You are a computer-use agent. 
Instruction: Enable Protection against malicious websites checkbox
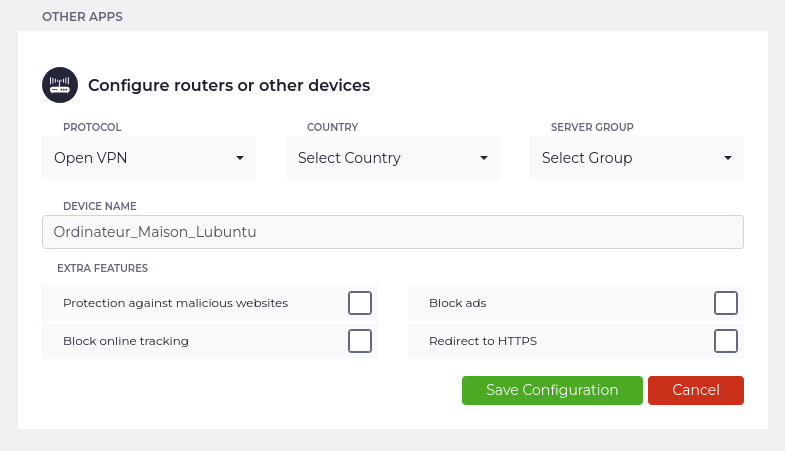pyautogui.click(x=360, y=303)
